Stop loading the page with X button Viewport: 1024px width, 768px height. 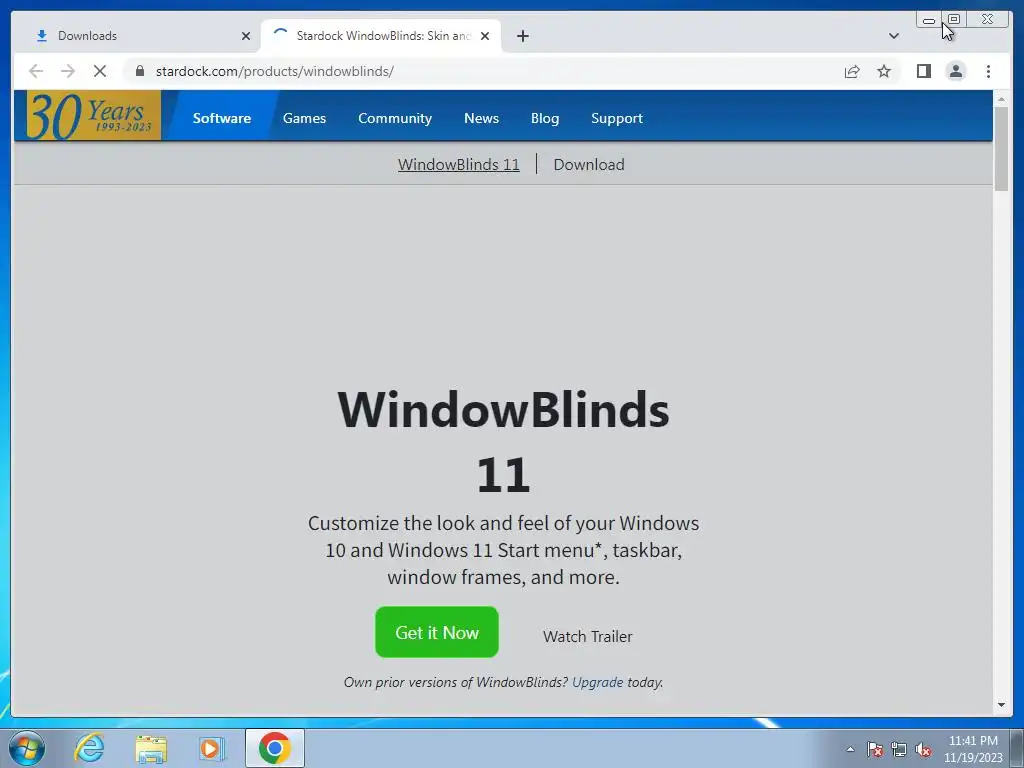point(100,71)
